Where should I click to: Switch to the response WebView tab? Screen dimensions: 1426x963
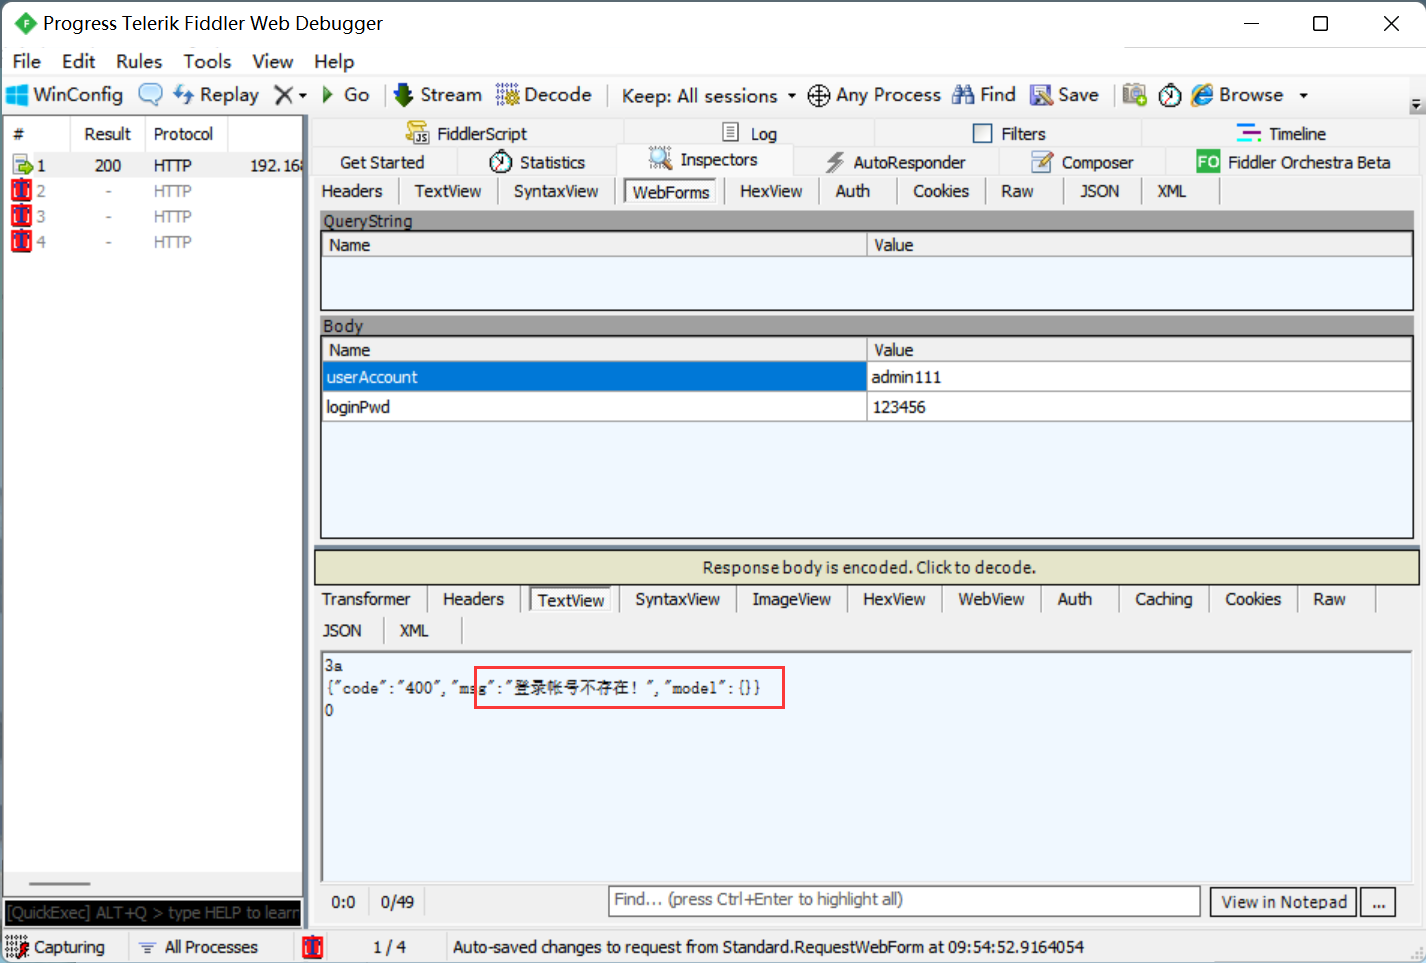pos(991,599)
